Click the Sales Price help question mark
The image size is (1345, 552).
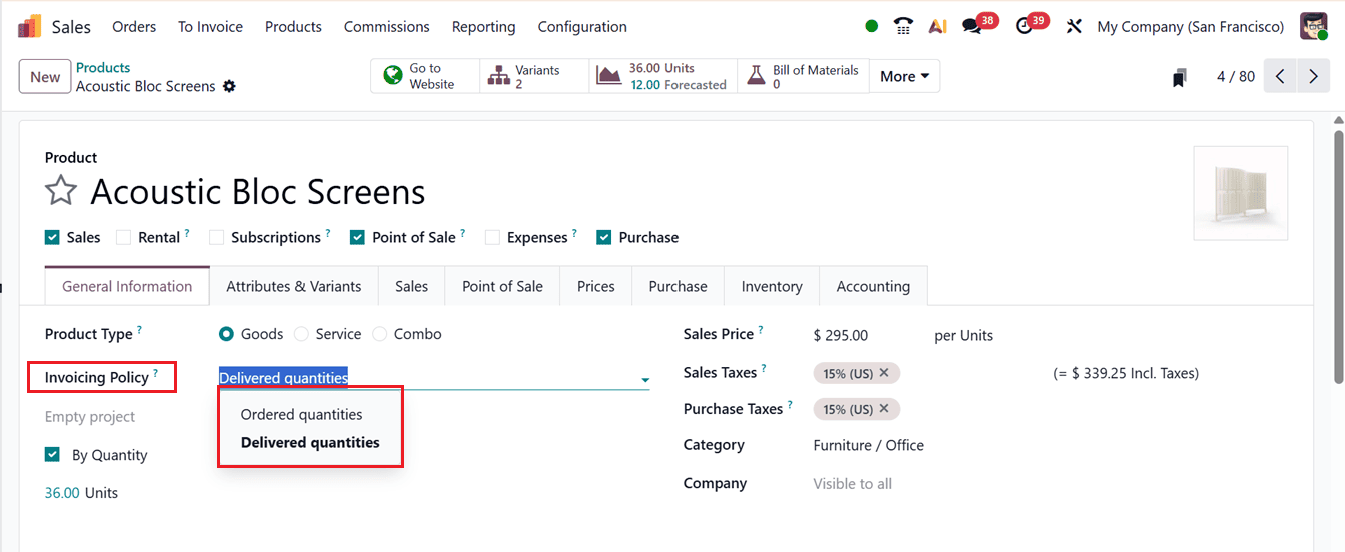click(x=761, y=329)
